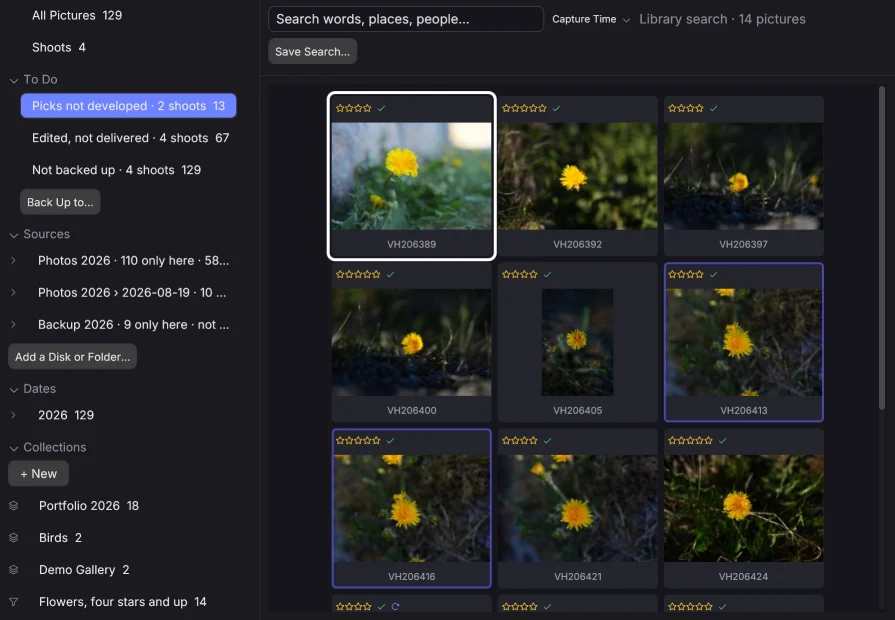
Task: Open the Demo Gallery collection
Action: coord(84,570)
